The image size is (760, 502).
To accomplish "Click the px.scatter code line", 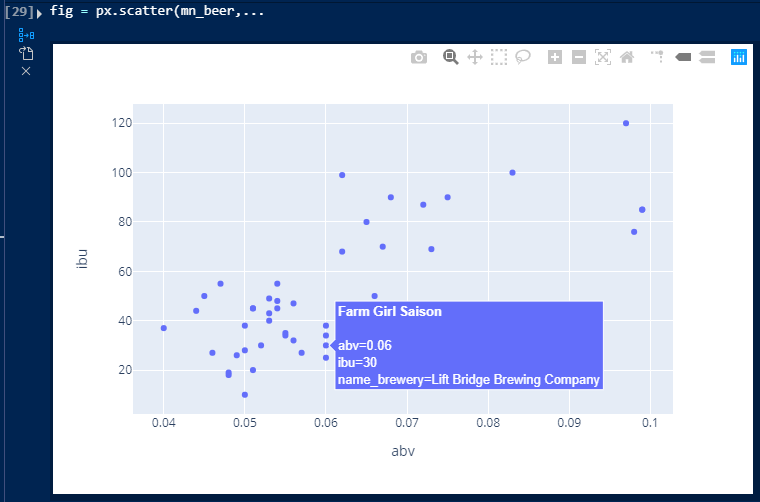I will pyautogui.click(x=157, y=11).
